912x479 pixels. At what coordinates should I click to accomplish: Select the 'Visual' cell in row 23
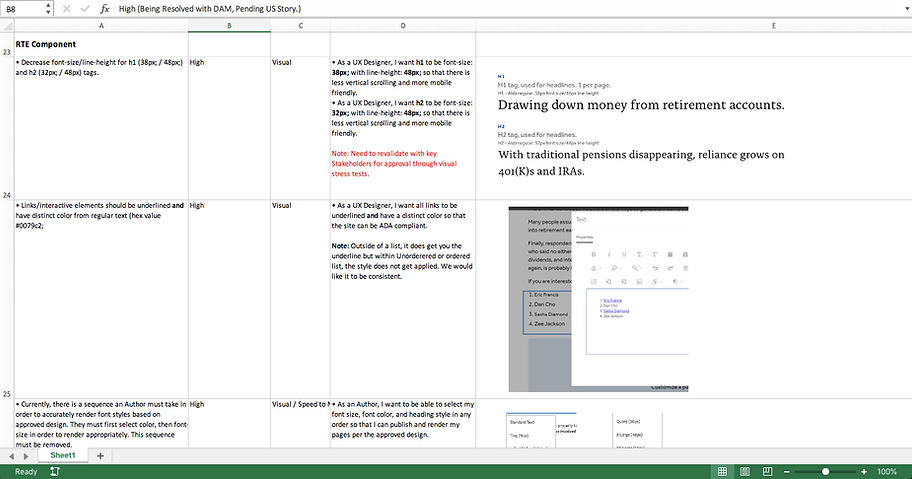coord(300,128)
